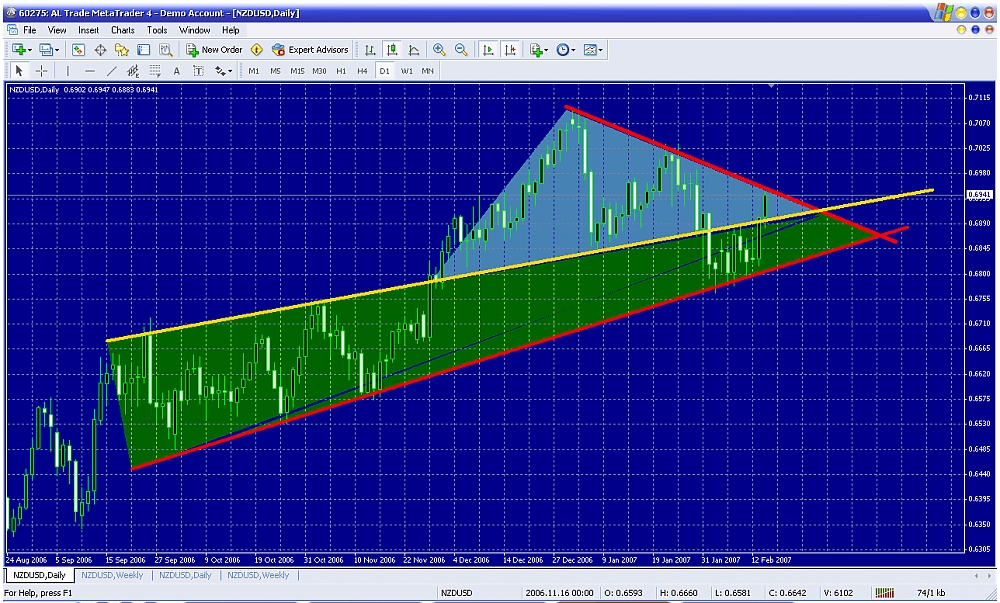Expand the chart templates dropdown
Screen dimensions: 1000x603
pyautogui.click(x=602, y=50)
